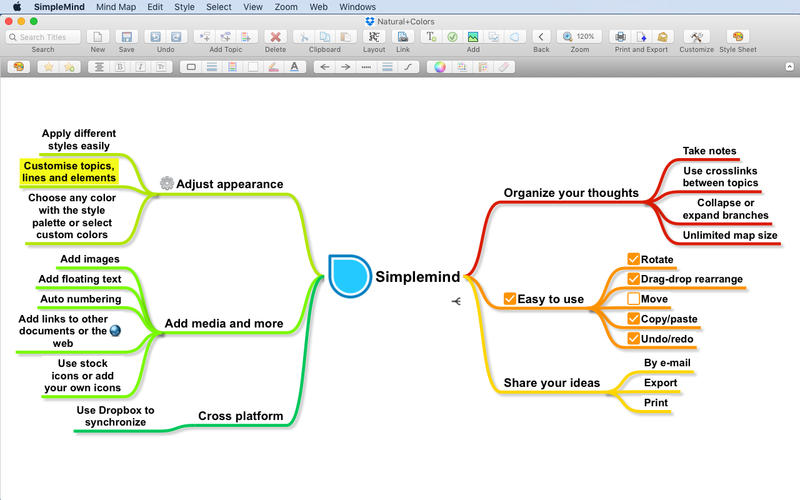Click the globe link icon on topic
The height and width of the screenshot is (500, 800).
[115, 331]
